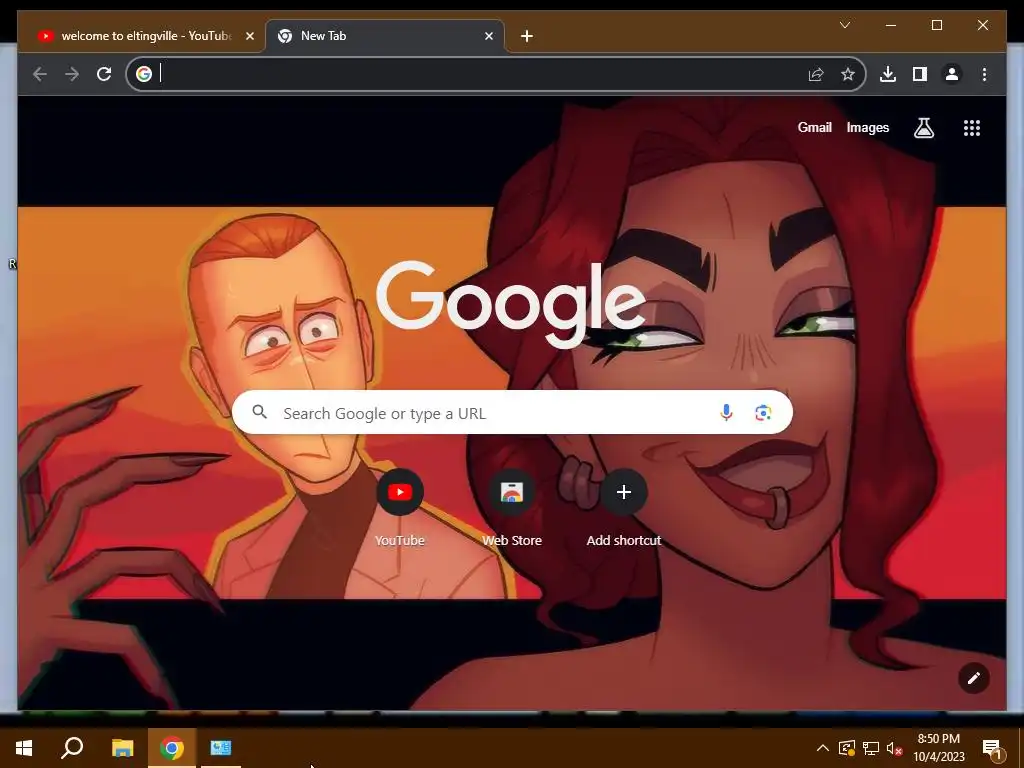Close the welcome to eltingville YouTube tab
Viewport: 1024px width, 768px height.
point(249,36)
